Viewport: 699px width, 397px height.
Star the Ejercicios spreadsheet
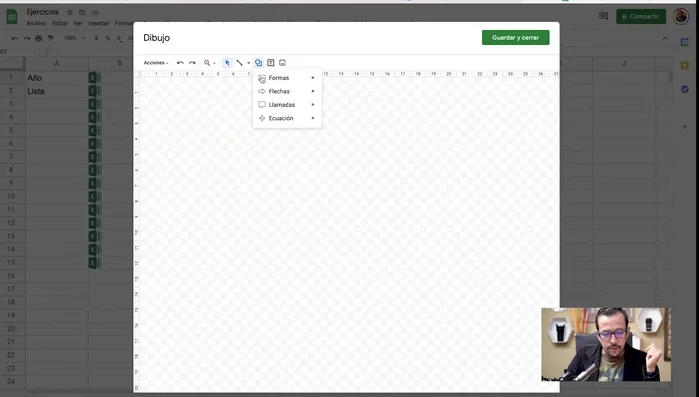point(70,12)
